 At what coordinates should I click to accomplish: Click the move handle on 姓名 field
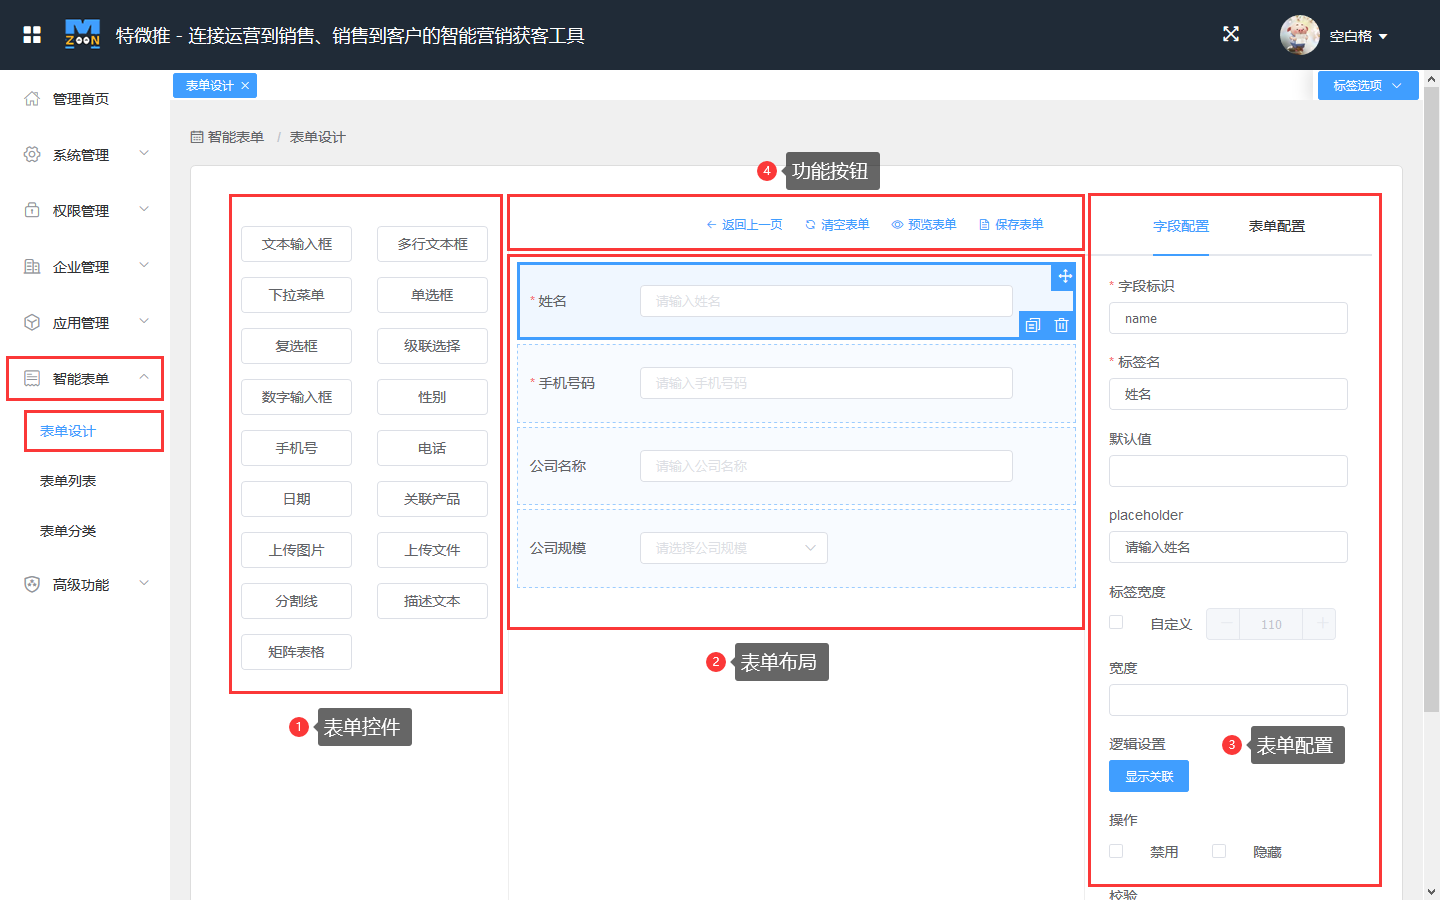1064,277
